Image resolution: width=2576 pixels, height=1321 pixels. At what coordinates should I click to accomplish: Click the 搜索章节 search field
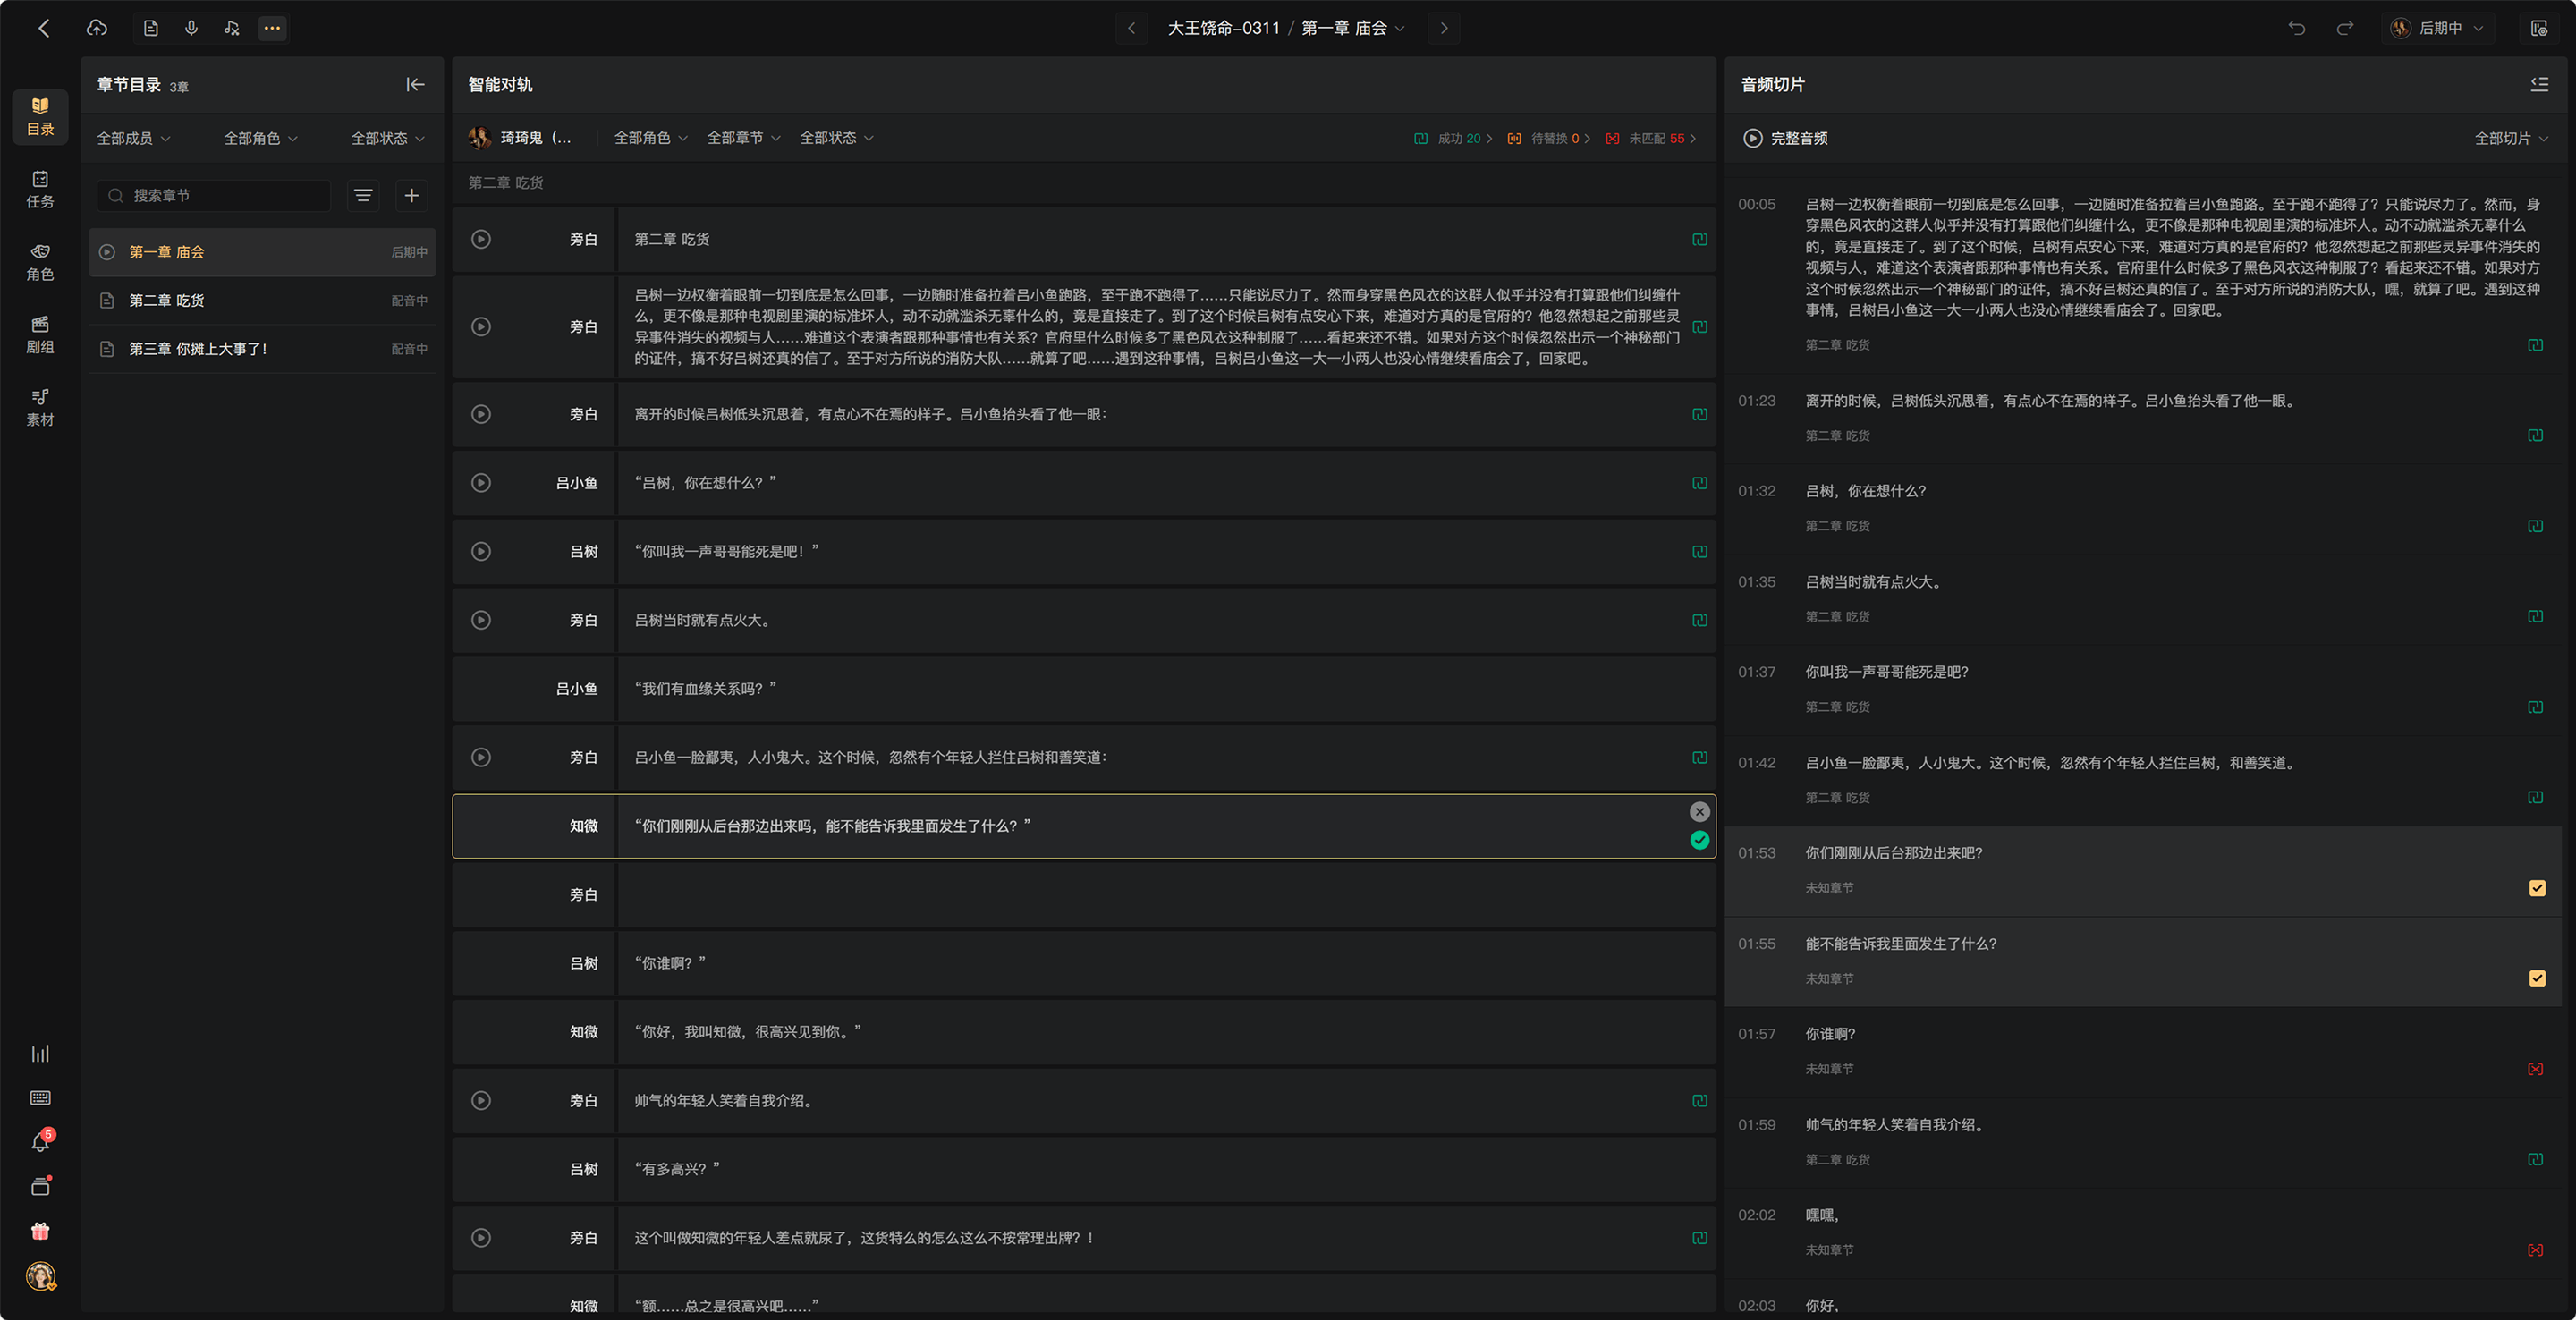pos(214,195)
